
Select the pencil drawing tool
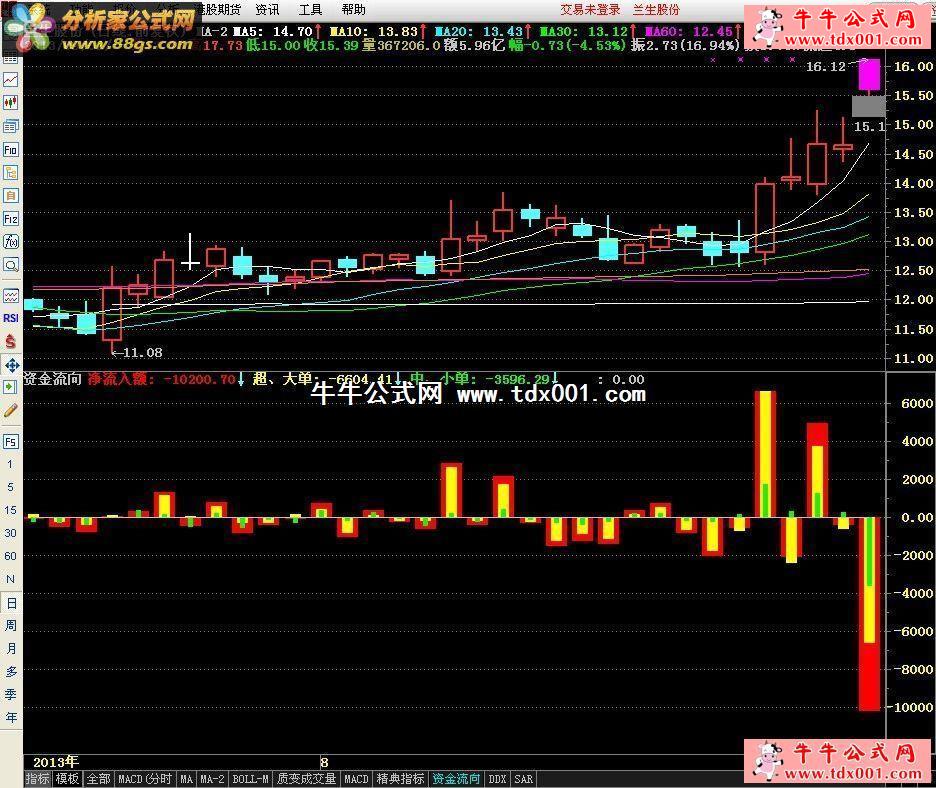point(11,410)
